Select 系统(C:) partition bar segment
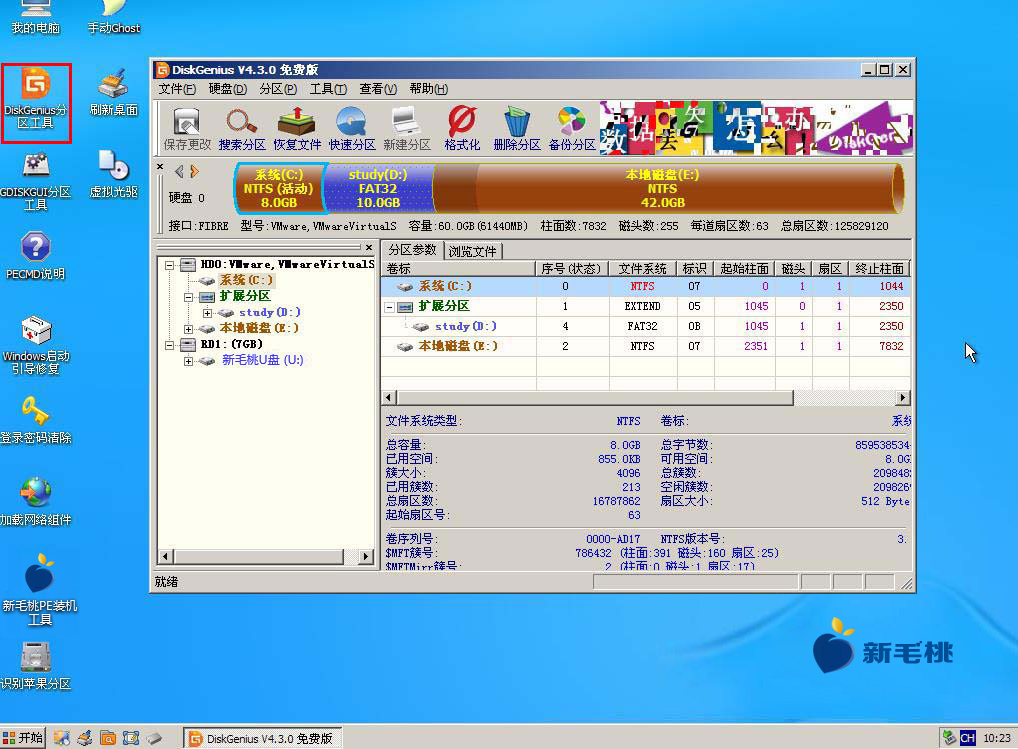The width and height of the screenshot is (1018, 749). click(279, 188)
